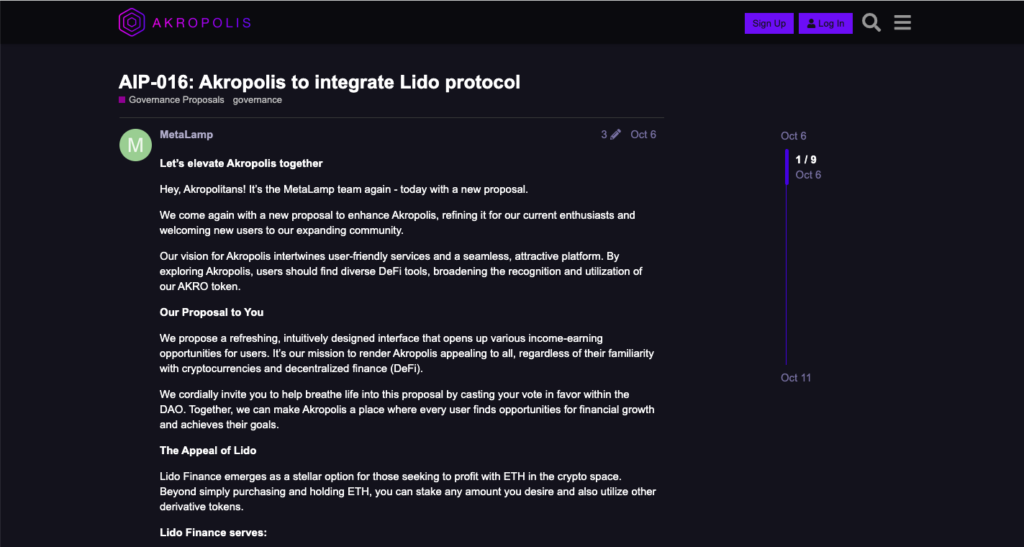Jump to the Oct 6 timeline start date
Viewport: 1024px width, 547px height.
(x=793, y=136)
